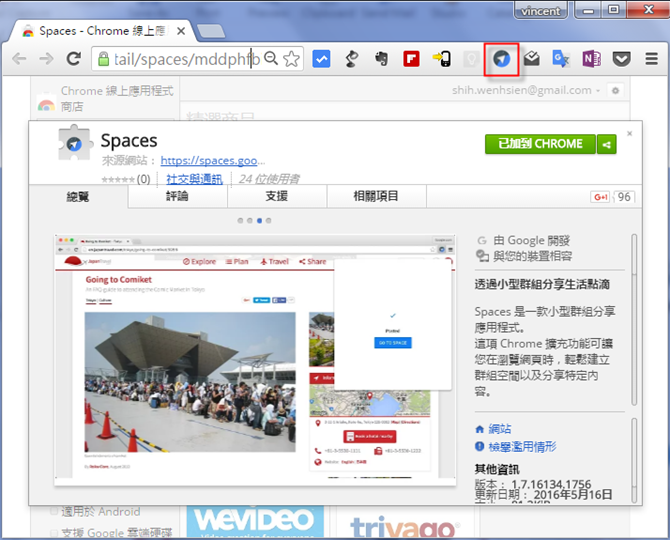The width and height of the screenshot is (670, 540).
Task: Click the Chrome 線上應用程式商店 logo
Action: point(46,104)
